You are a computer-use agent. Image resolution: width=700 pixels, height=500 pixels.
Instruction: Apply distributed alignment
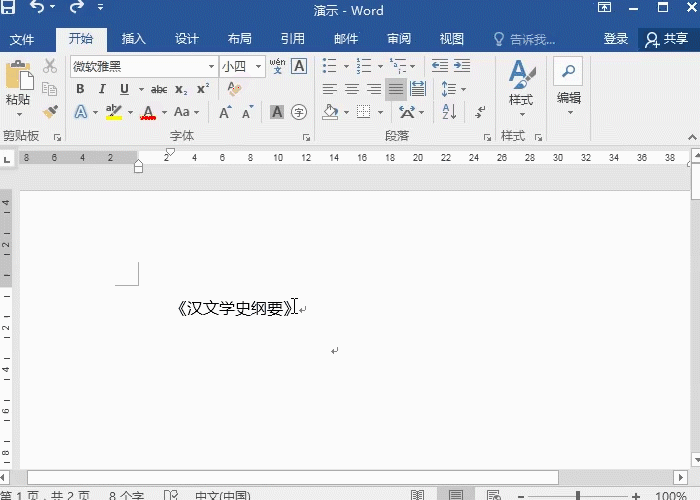(418, 89)
